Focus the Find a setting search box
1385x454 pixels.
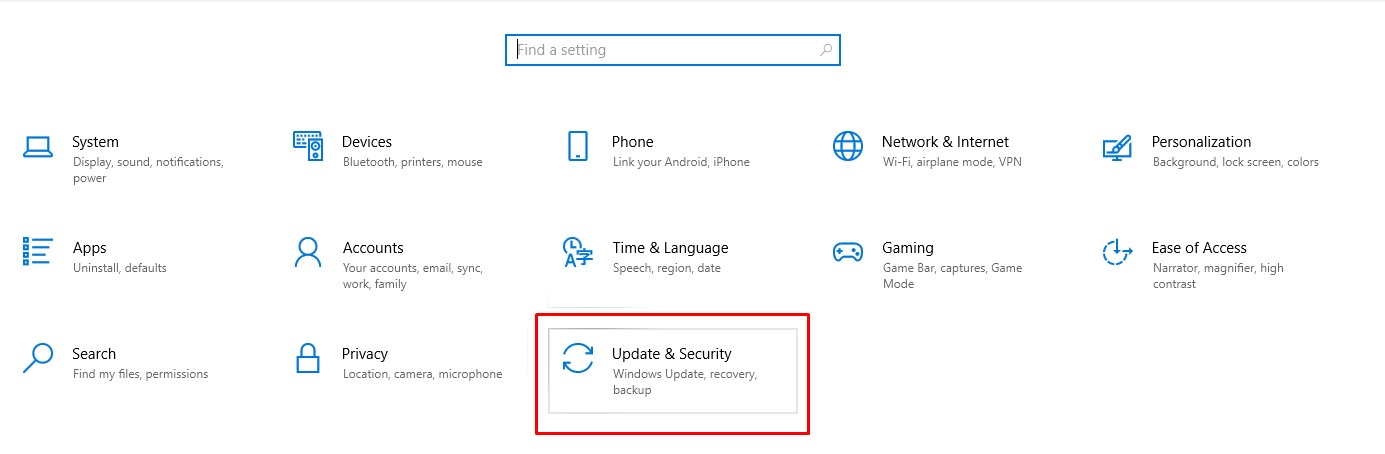[673, 50]
